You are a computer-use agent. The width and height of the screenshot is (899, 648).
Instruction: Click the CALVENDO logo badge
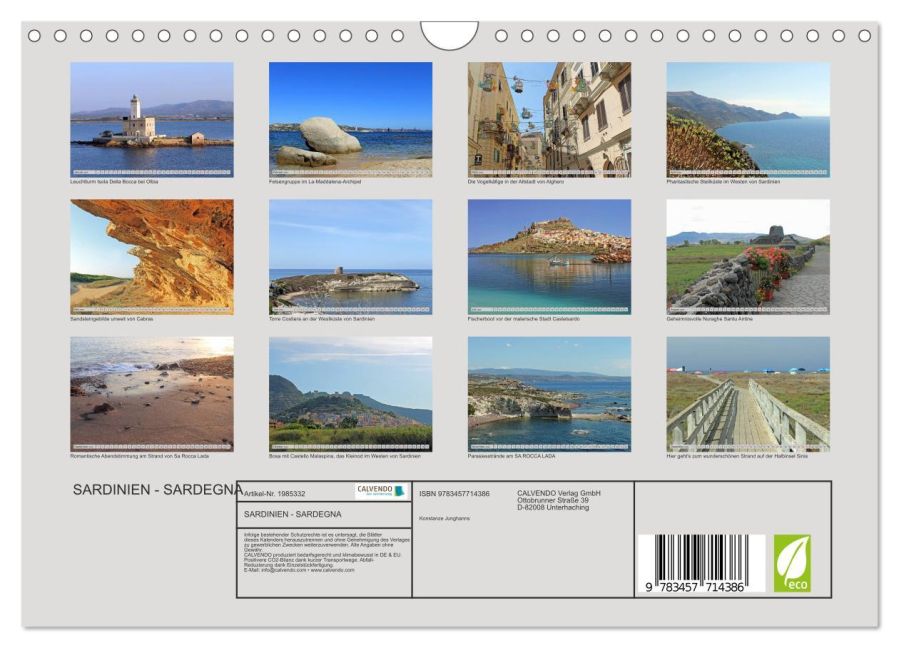coord(381,491)
